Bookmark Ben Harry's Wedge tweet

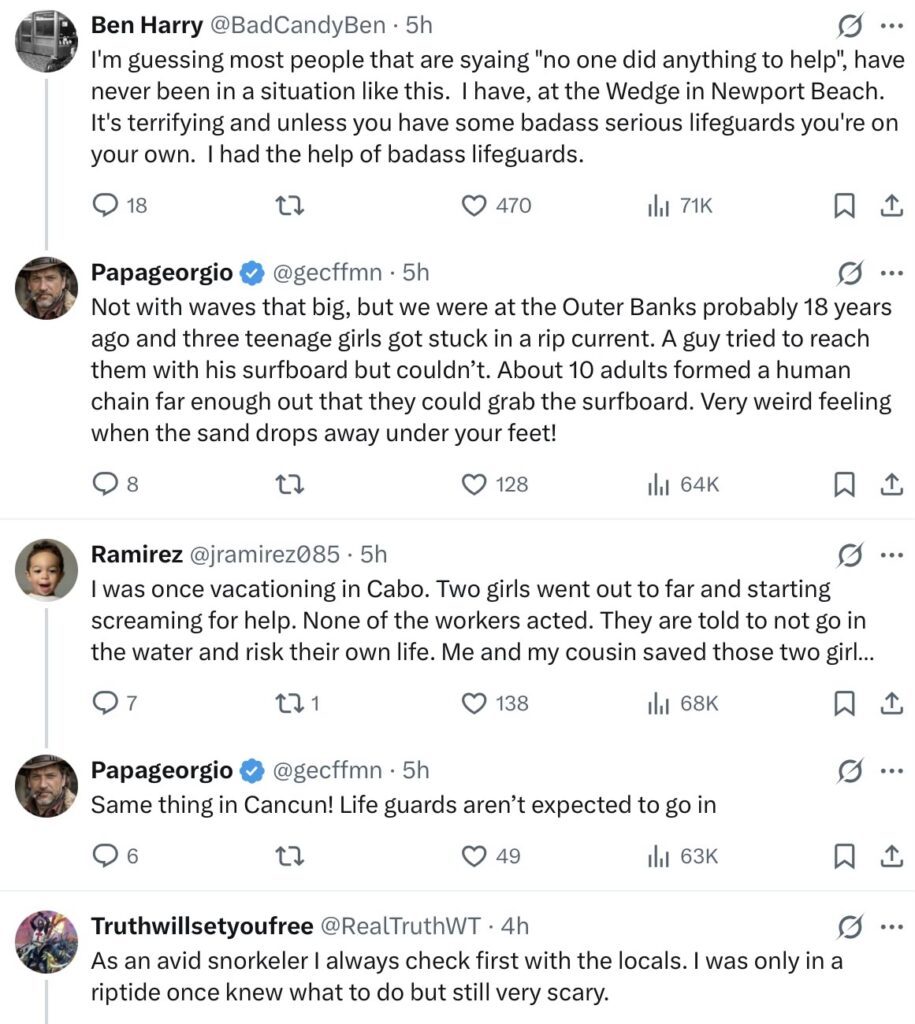[844, 206]
